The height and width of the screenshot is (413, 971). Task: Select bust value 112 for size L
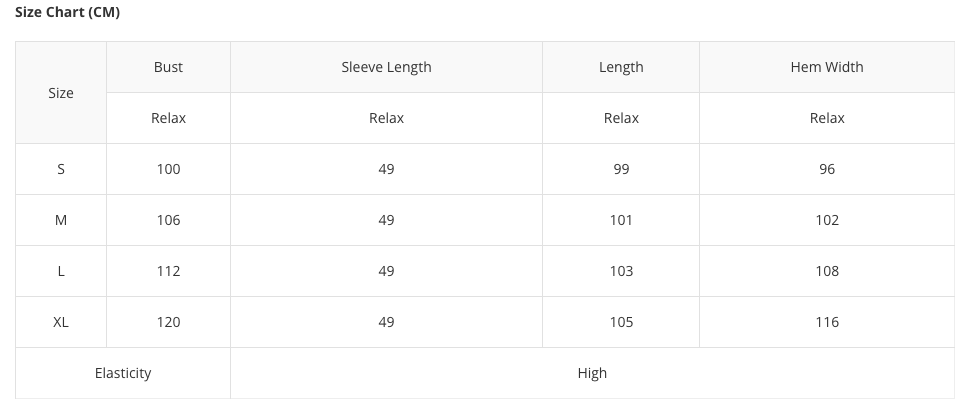tap(168, 271)
